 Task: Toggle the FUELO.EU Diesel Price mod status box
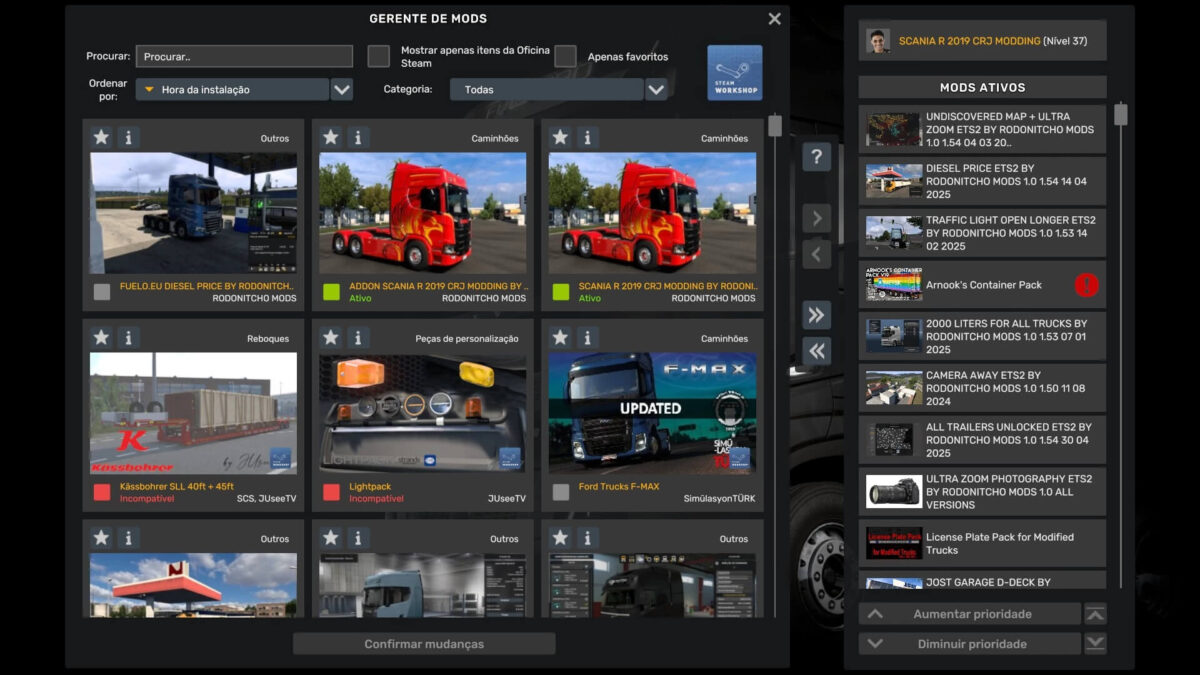pos(102,292)
